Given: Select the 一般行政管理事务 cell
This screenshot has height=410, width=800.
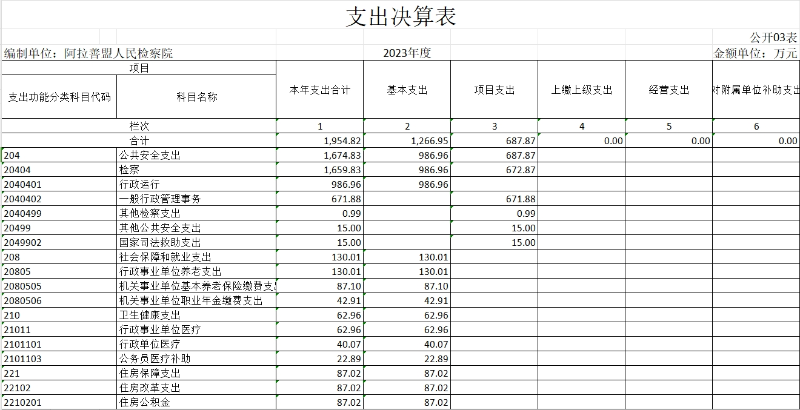Looking at the screenshot, I should pyautogui.click(x=197, y=199).
